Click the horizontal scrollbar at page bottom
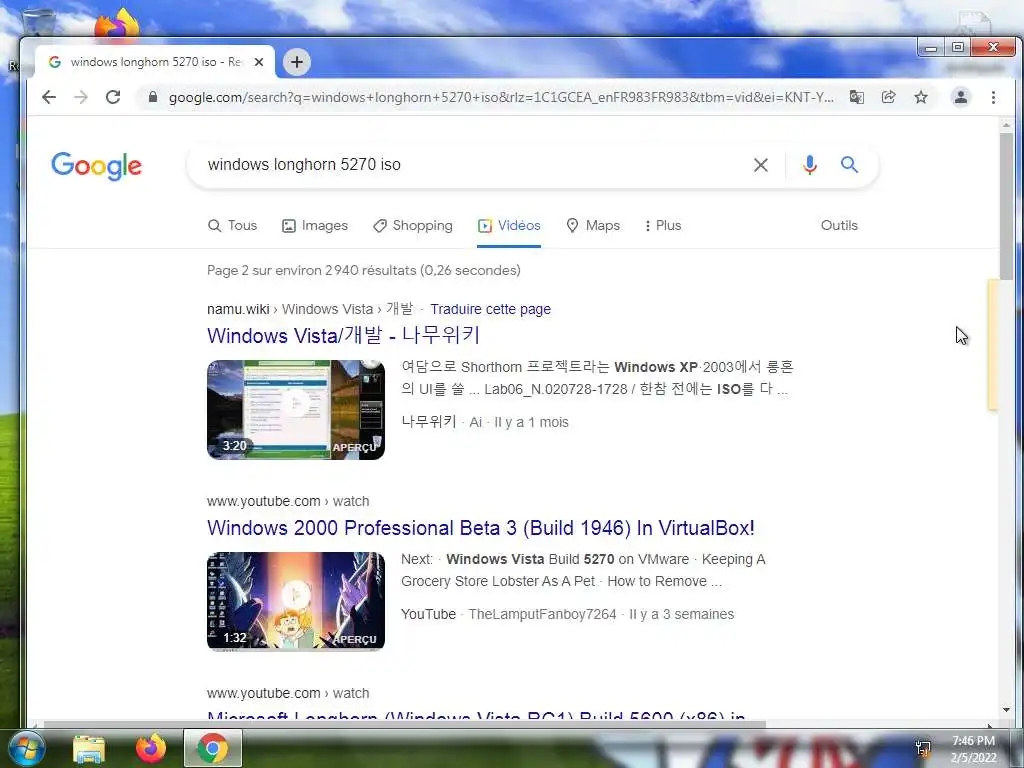The image size is (1024, 768). click(405, 724)
